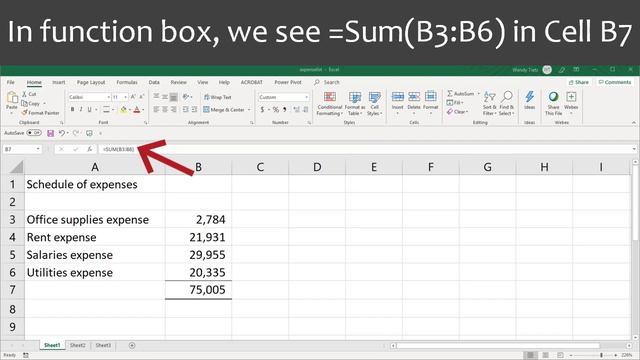The height and width of the screenshot is (360, 640).
Task: Toggle Align Left horizontal alignment
Action: [x=156, y=109]
